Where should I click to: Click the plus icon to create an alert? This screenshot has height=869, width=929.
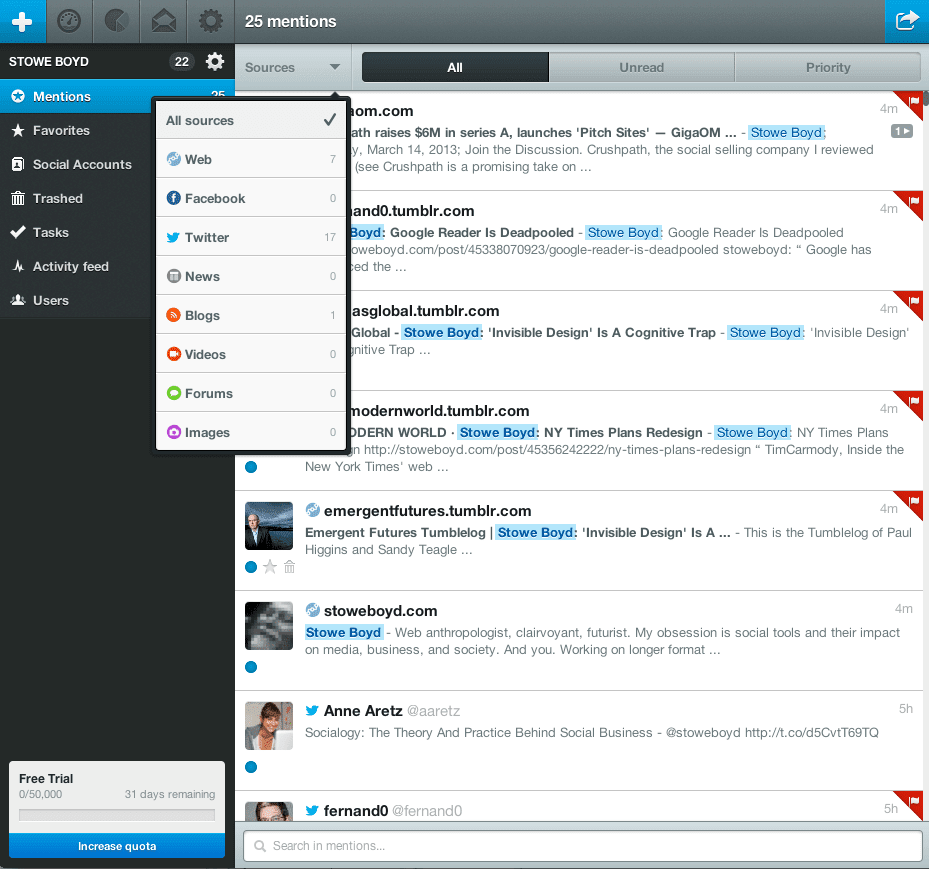click(23, 21)
